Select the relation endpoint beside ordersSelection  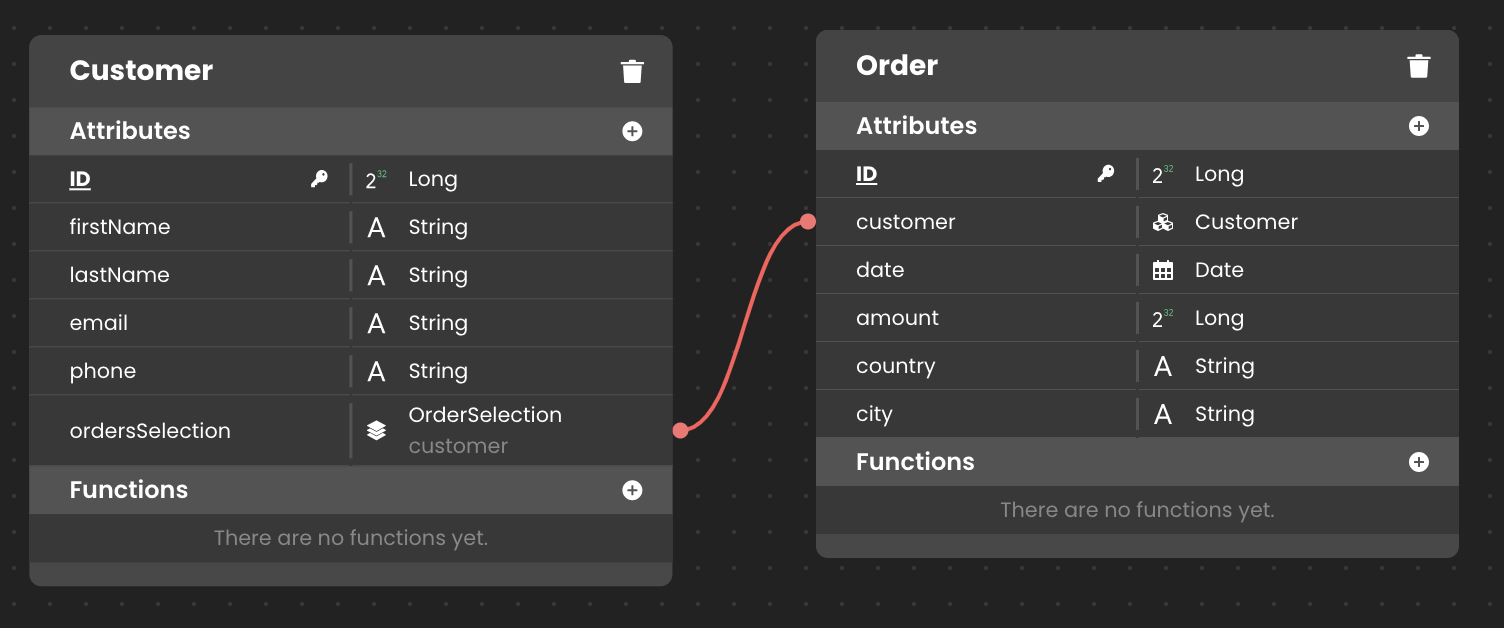tap(681, 430)
